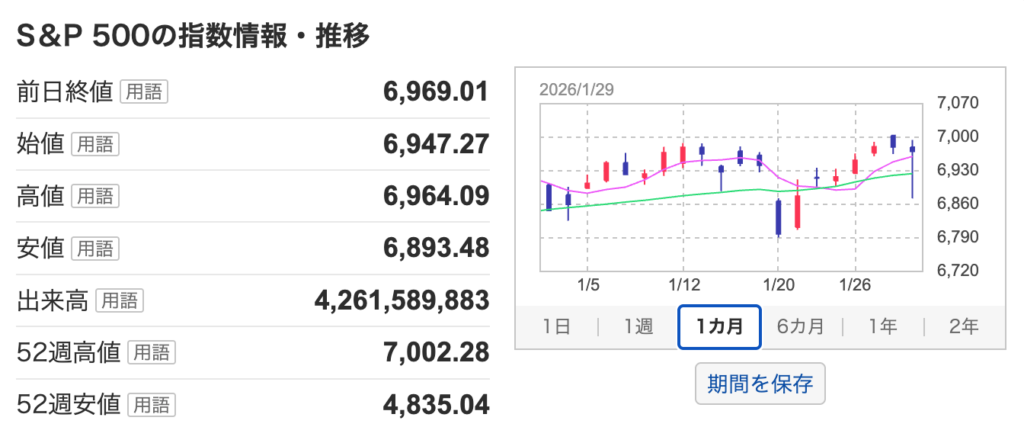
Task: Select the 1週 chart period tab
Action: (637, 326)
